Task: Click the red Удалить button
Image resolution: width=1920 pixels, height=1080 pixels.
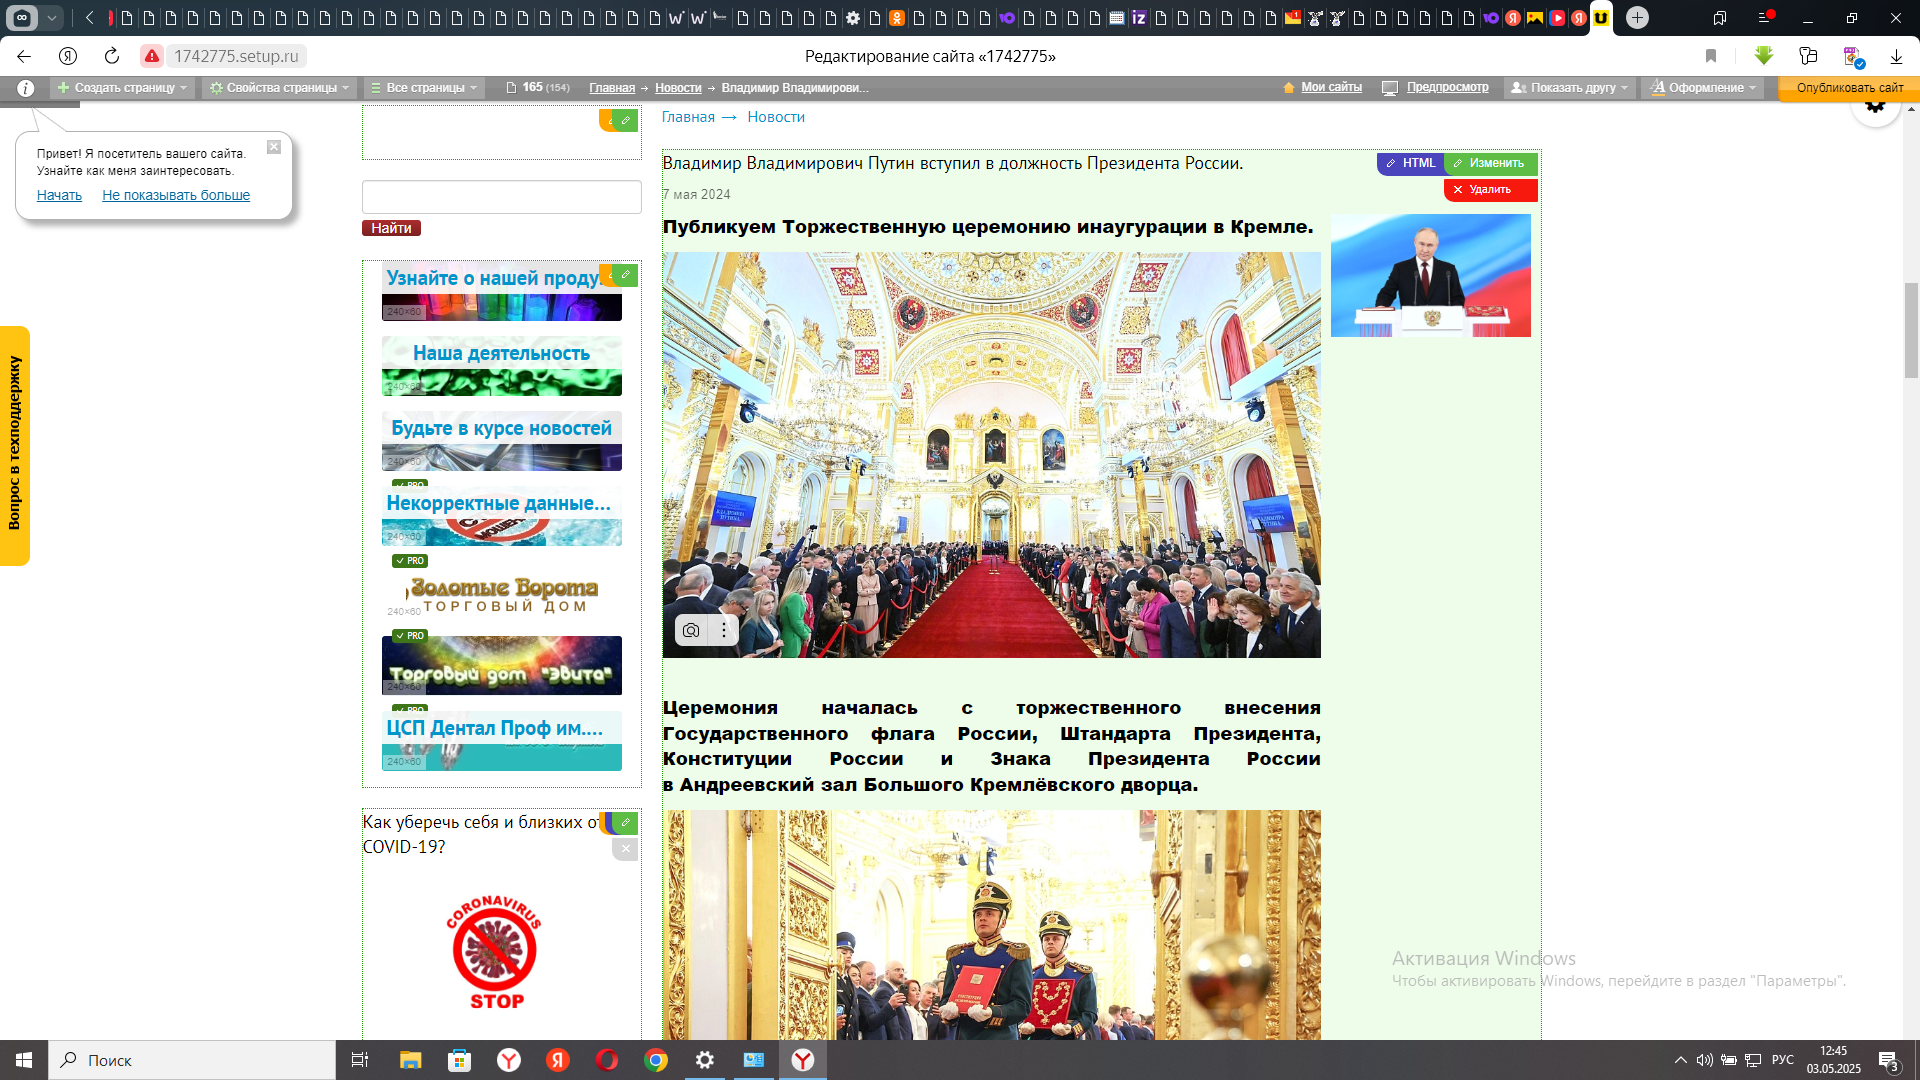Action: [1490, 189]
